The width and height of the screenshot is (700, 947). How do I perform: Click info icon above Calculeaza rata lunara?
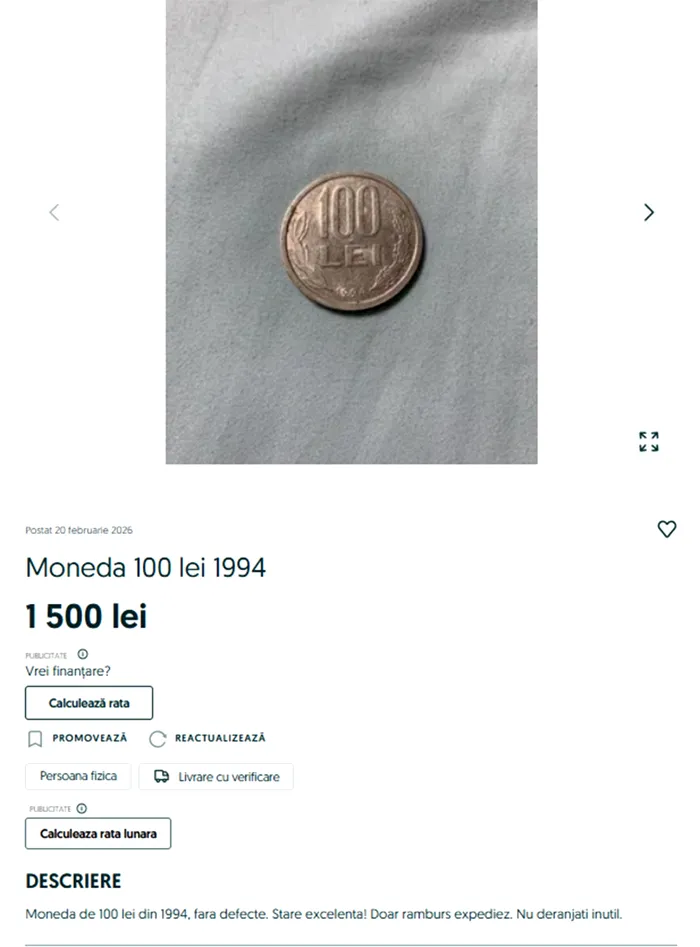(x=82, y=808)
